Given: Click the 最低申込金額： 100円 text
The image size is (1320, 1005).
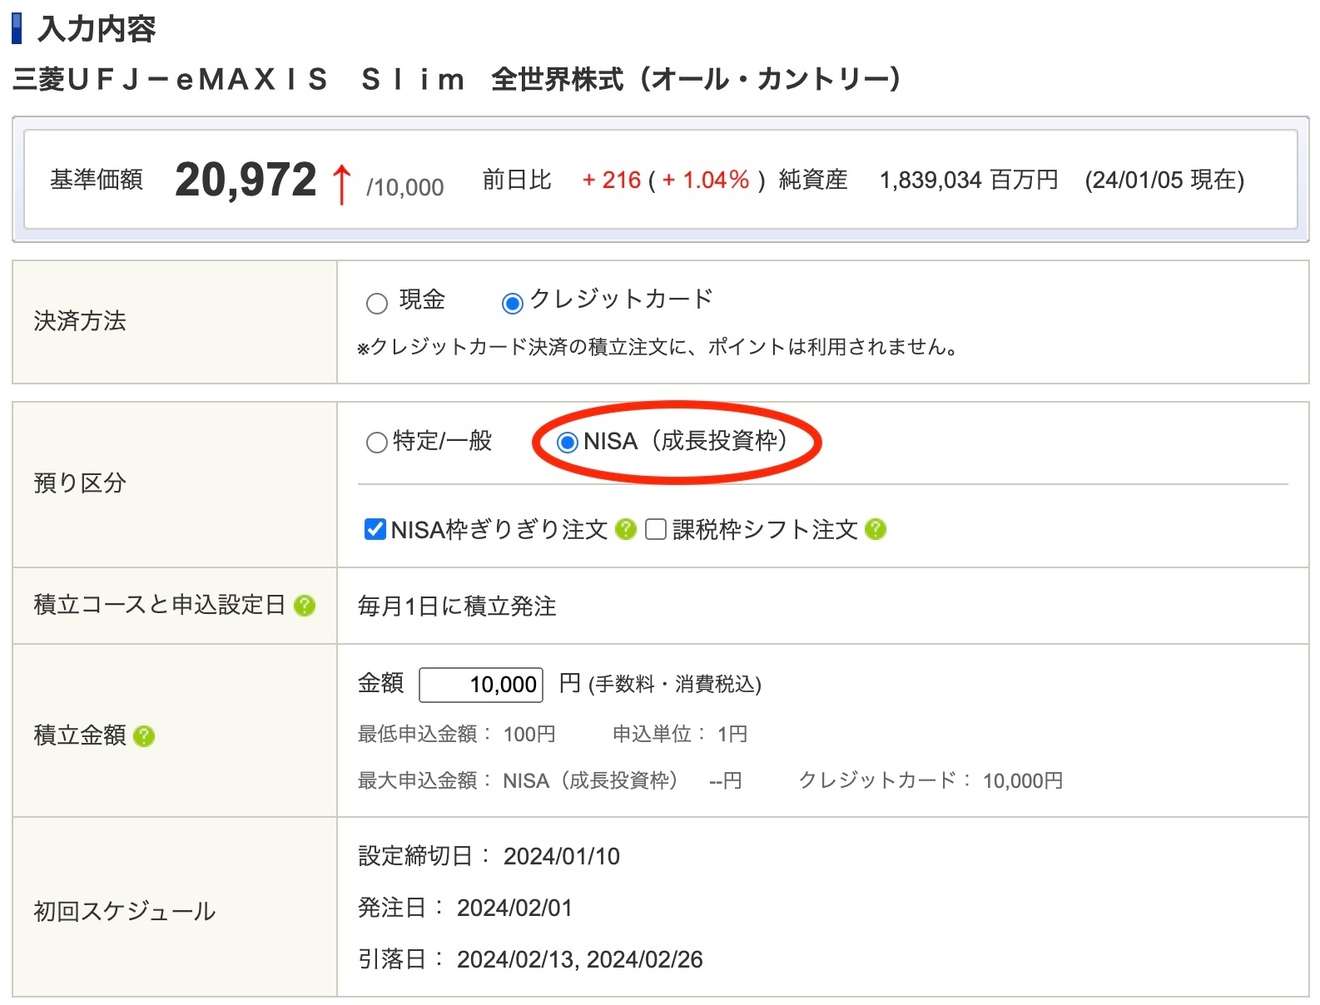Looking at the screenshot, I should point(457,734).
